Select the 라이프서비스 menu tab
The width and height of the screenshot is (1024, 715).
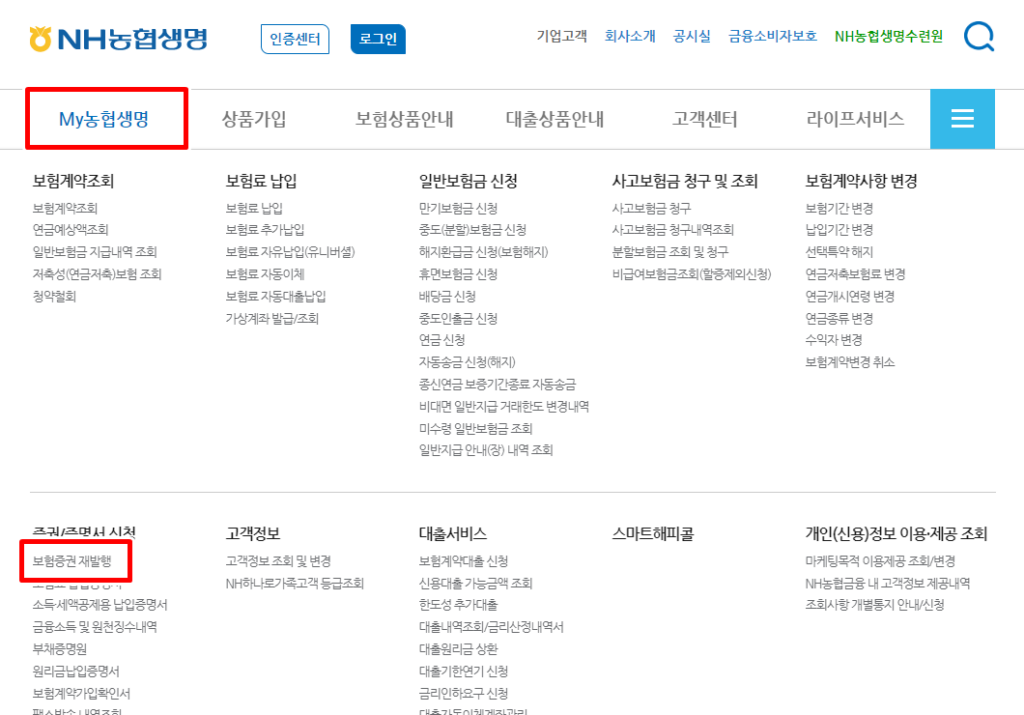855,119
